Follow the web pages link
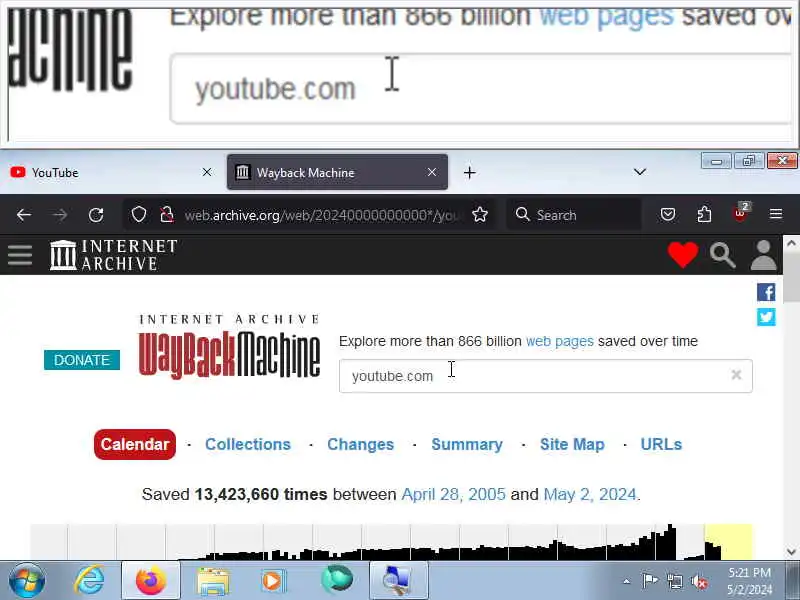 (560, 341)
